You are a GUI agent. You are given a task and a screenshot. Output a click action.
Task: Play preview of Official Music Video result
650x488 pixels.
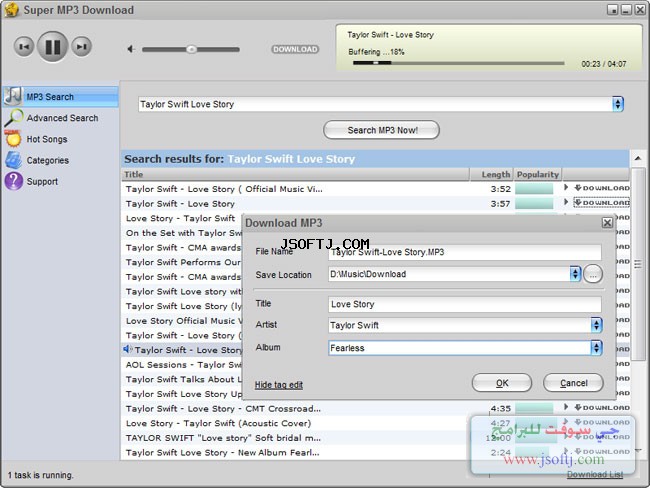tap(566, 187)
